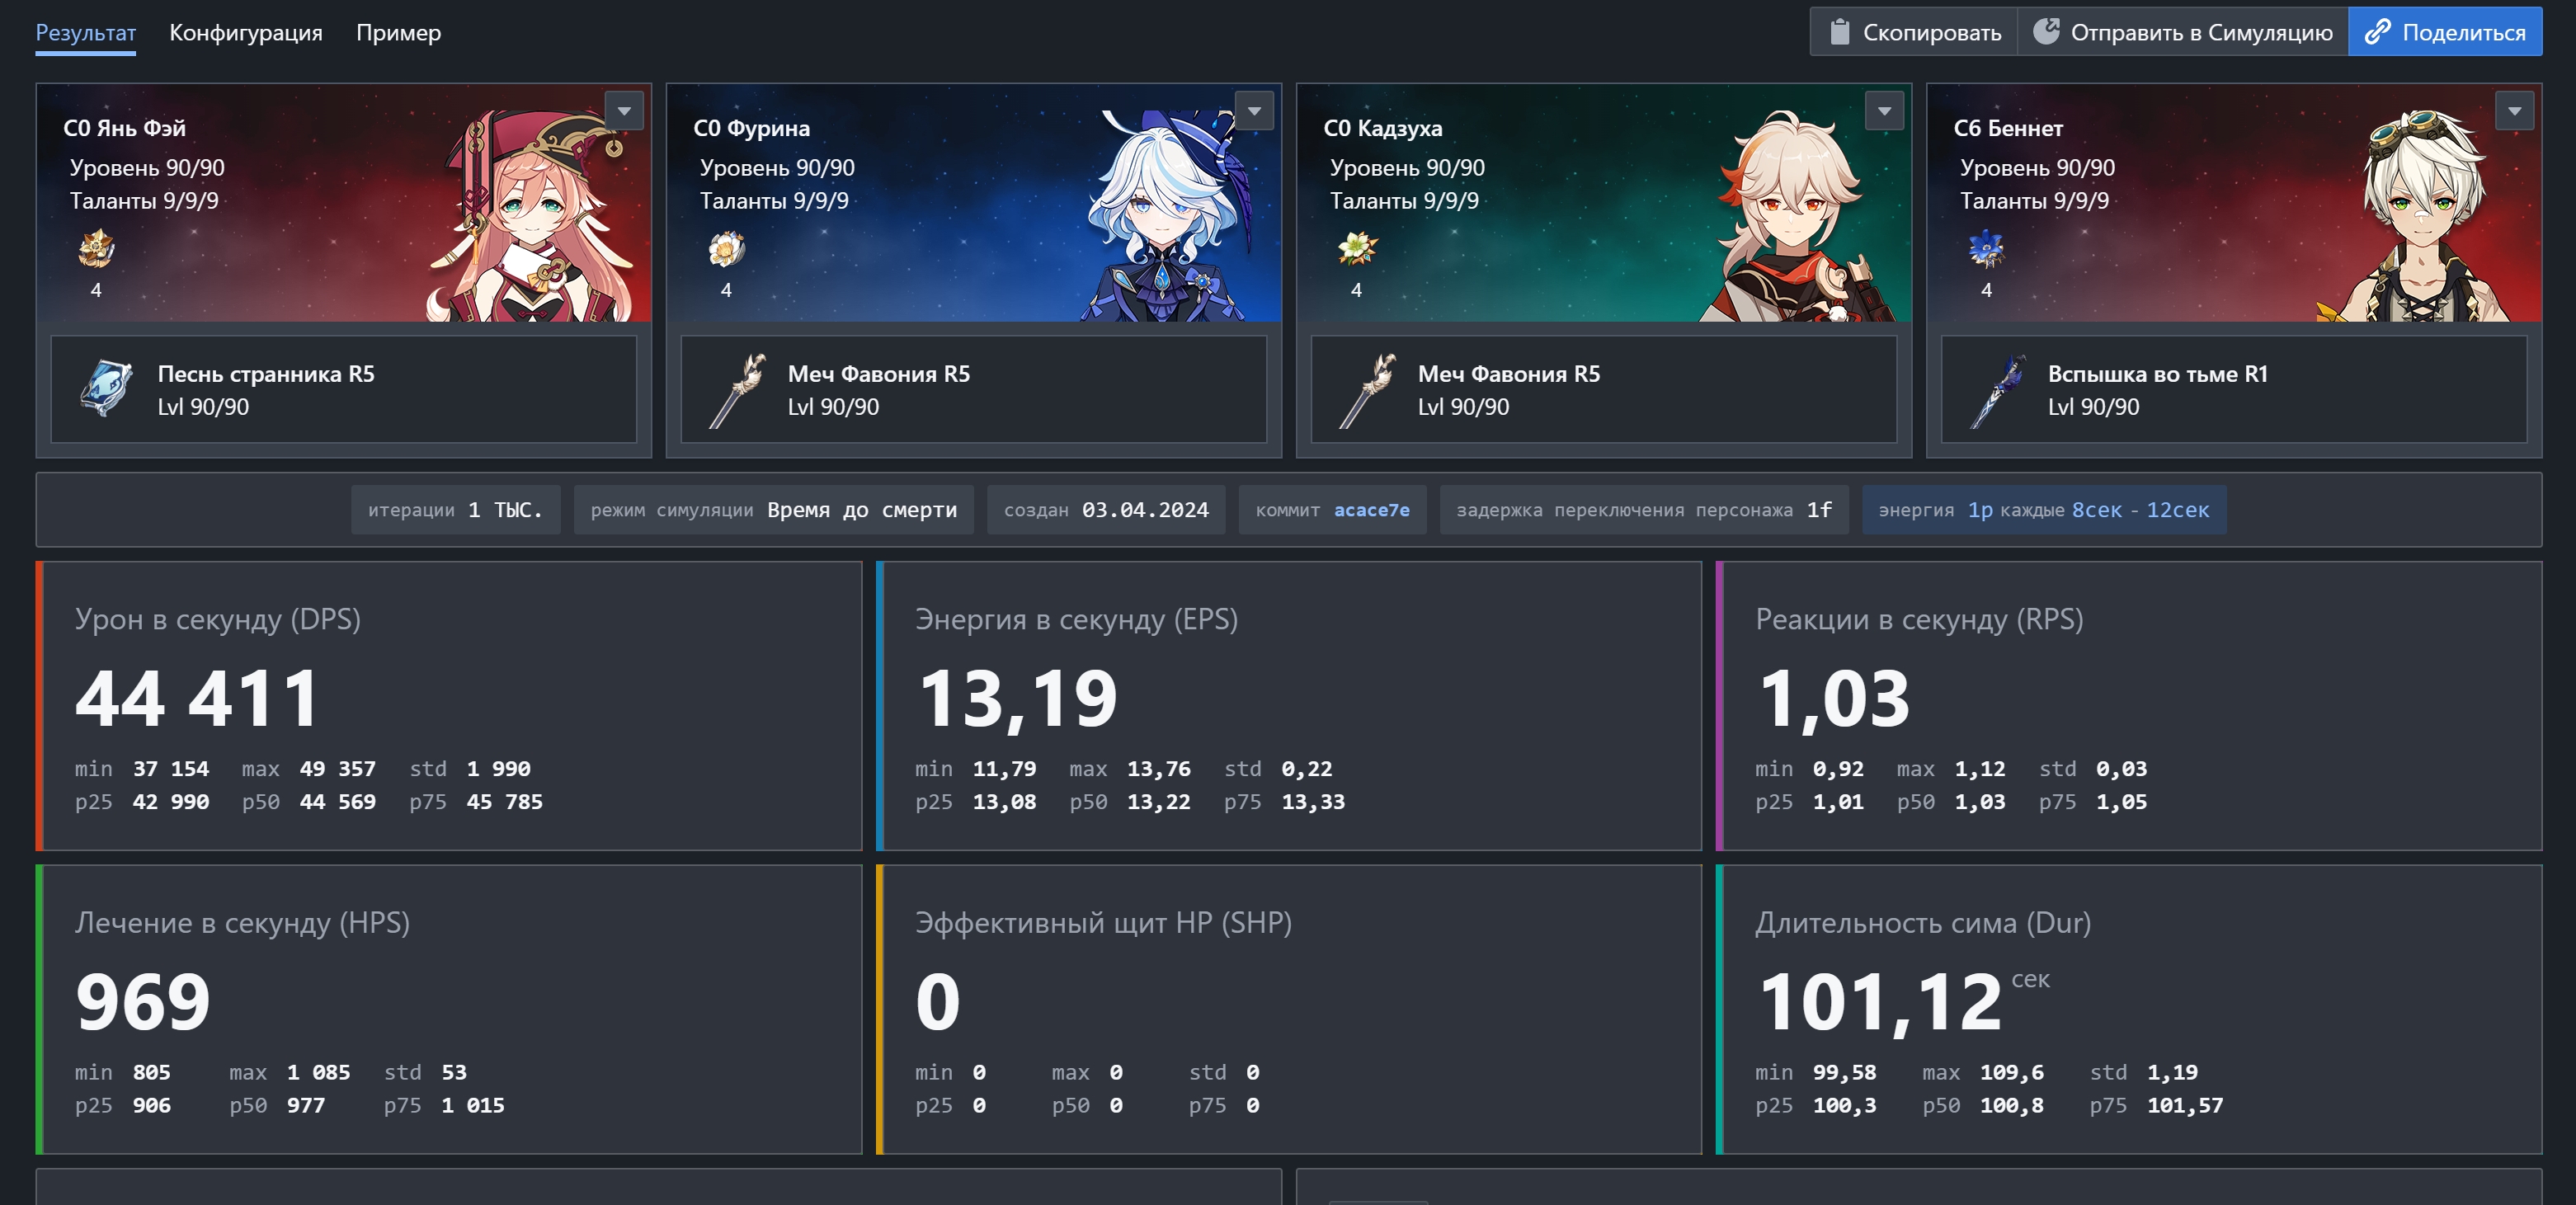Click Yan Fei's character portrait
The width and height of the screenshot is (2576, 1205).
pyautogui.click(x=530, y=215)
